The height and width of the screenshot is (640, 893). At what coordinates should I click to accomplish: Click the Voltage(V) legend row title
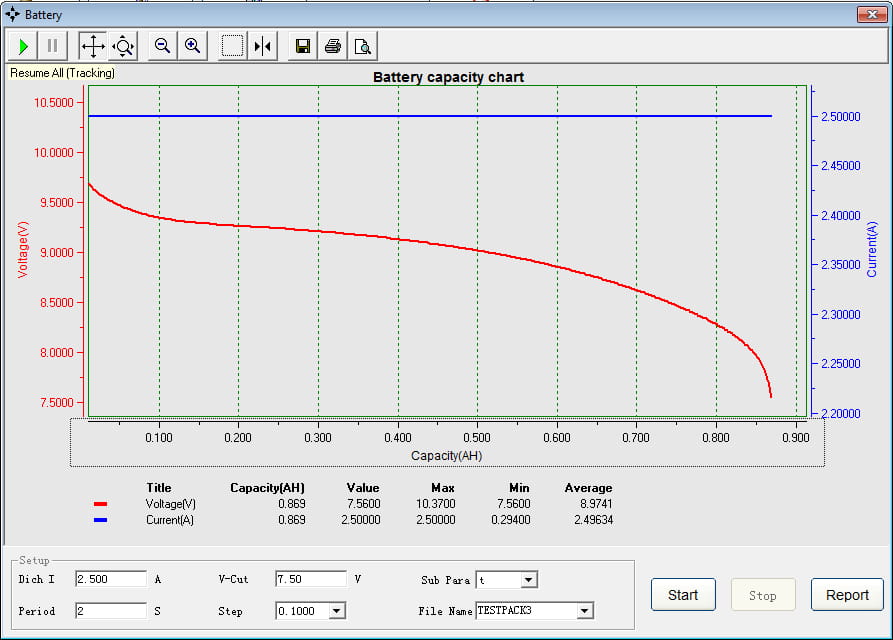point(170,504)
